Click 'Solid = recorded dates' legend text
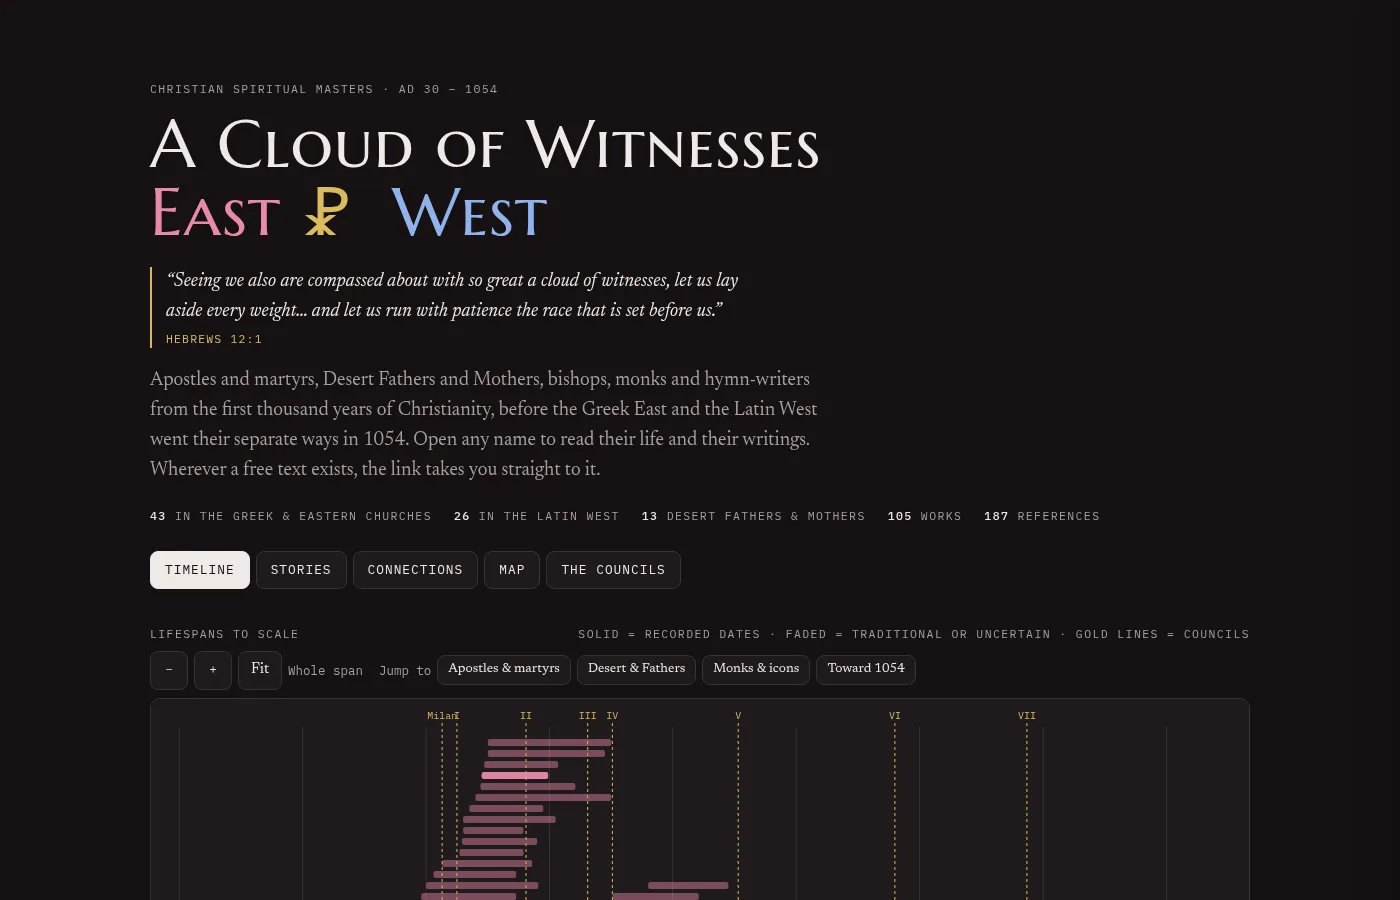Screen dimensions: 1400x900 coord(669,635)
